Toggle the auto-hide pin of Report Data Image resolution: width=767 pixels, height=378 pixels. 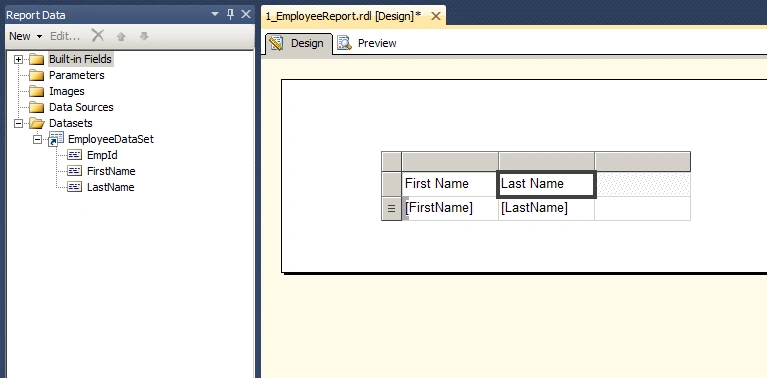pos(230,15)
